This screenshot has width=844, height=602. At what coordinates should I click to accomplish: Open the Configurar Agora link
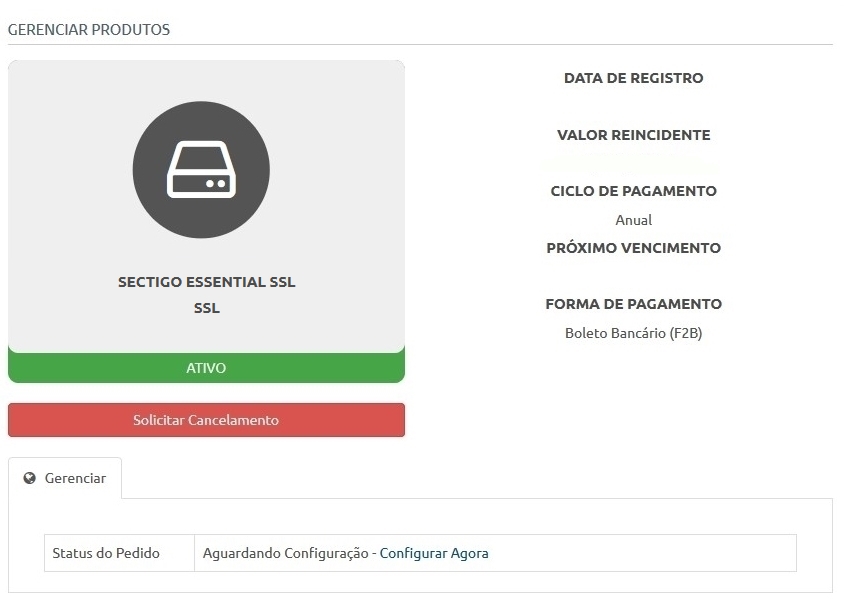pyautogui.click(x=434, y=553)
